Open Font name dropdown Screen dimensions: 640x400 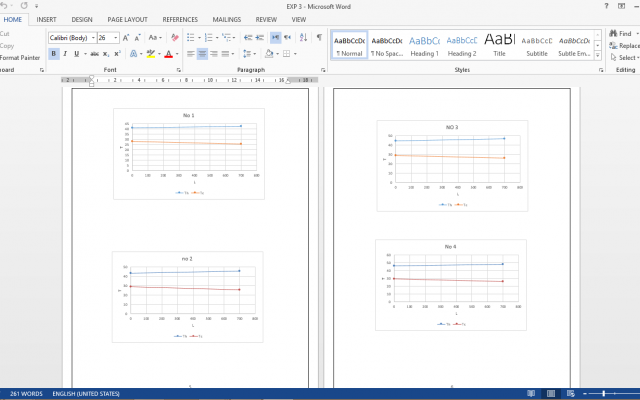coord(93,38)
